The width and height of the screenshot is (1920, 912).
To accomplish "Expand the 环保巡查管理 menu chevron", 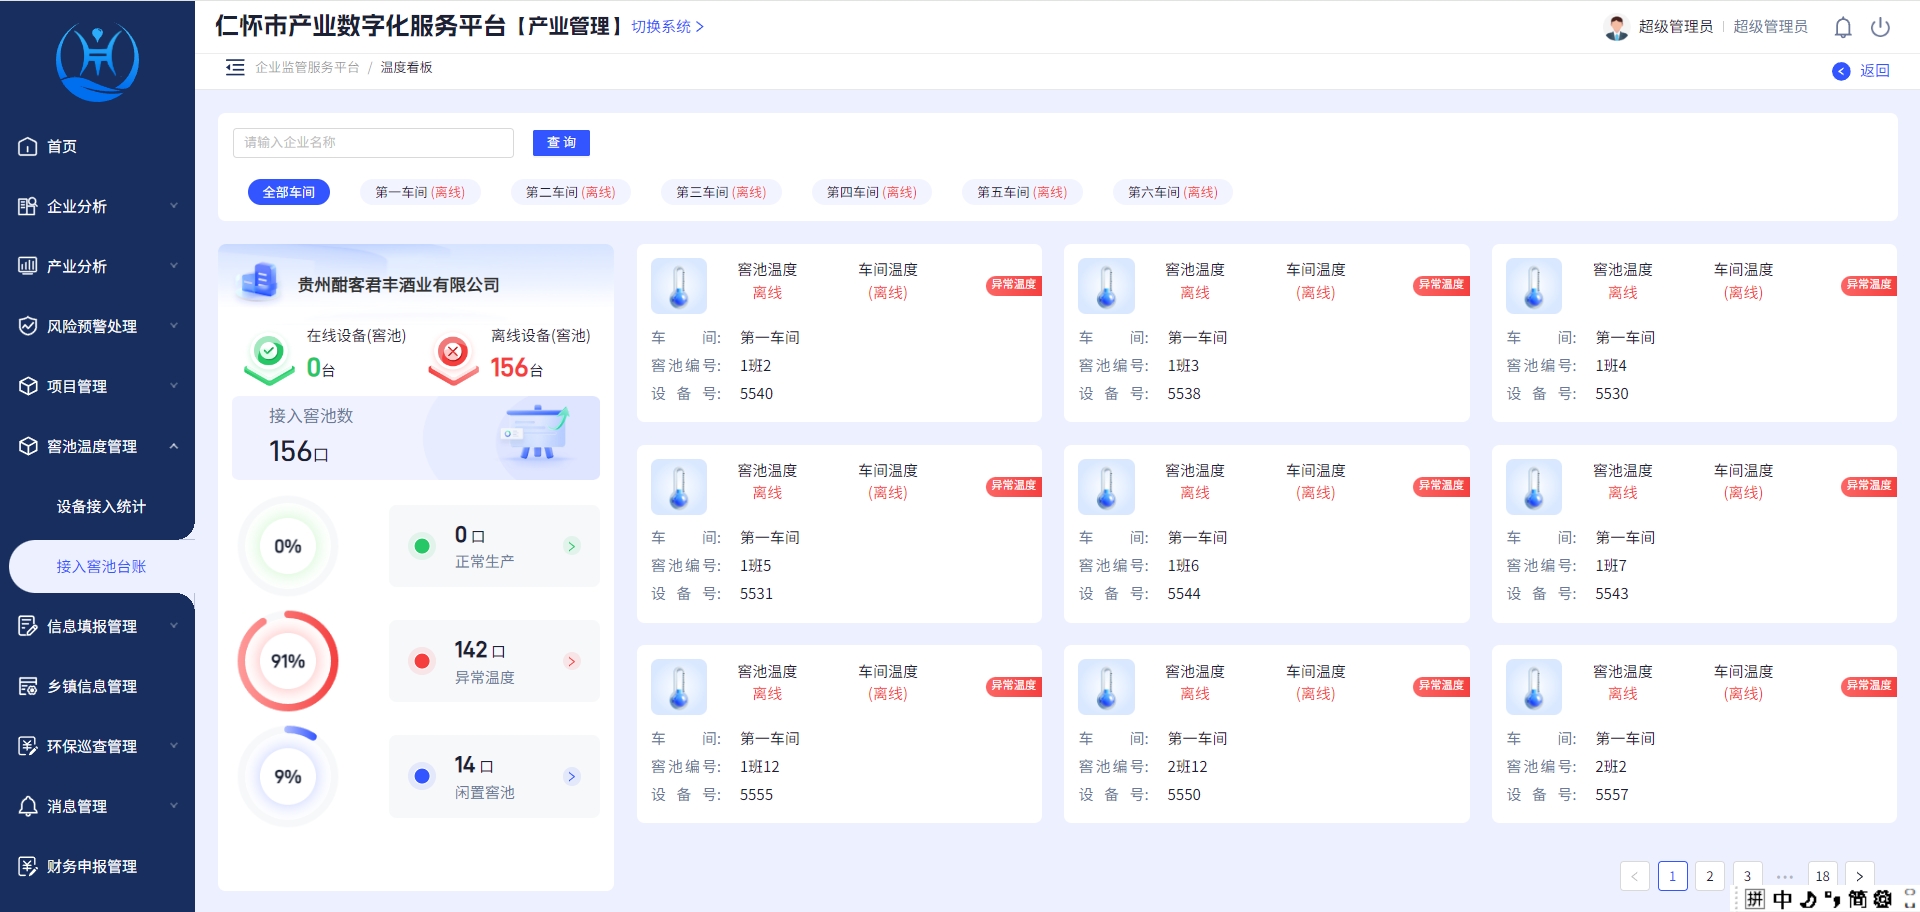I will 174,746.
